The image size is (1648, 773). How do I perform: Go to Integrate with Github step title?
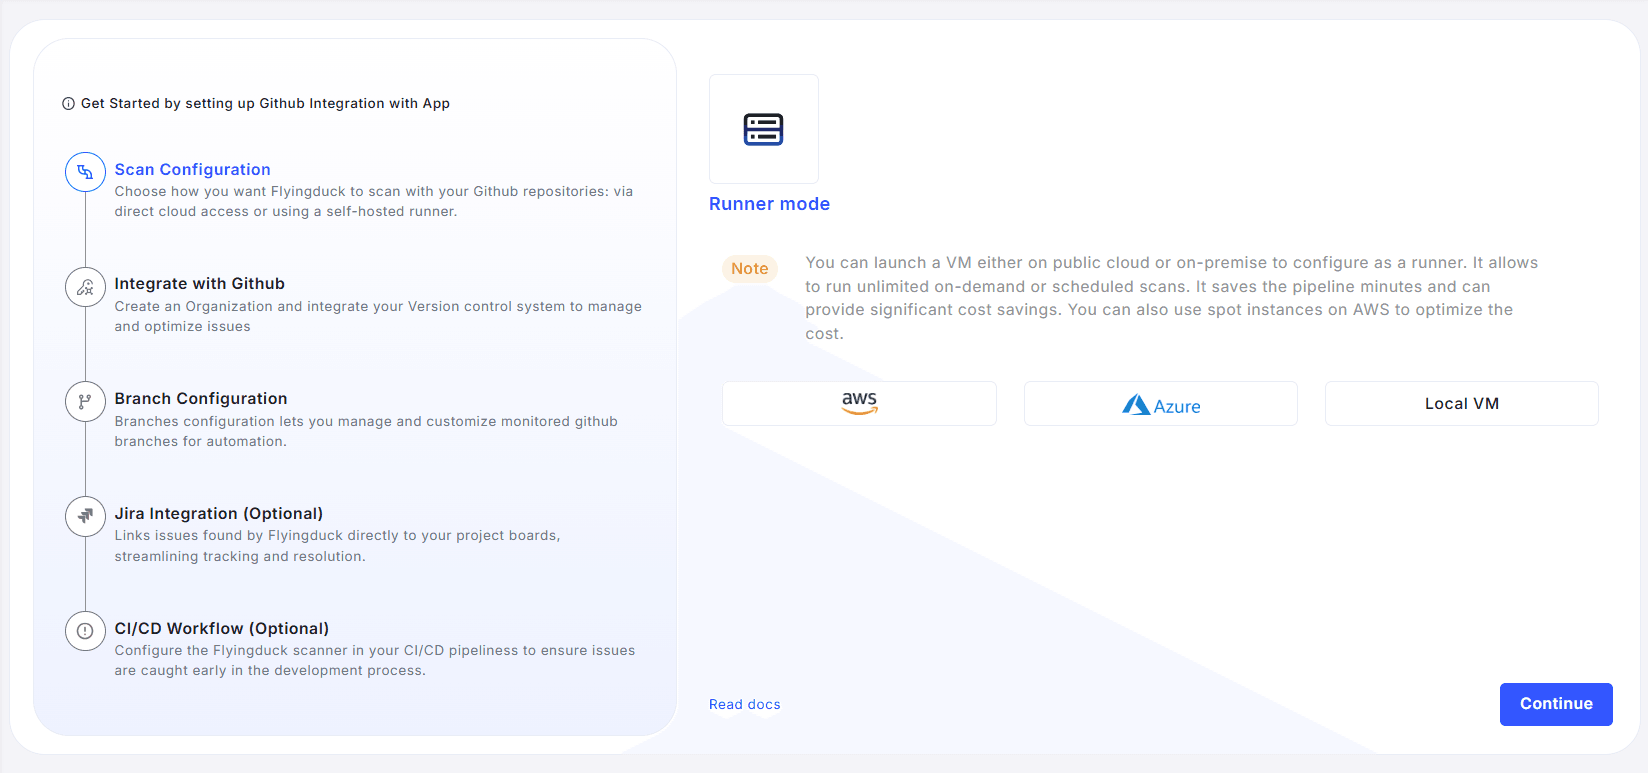(x=199, y=284)
